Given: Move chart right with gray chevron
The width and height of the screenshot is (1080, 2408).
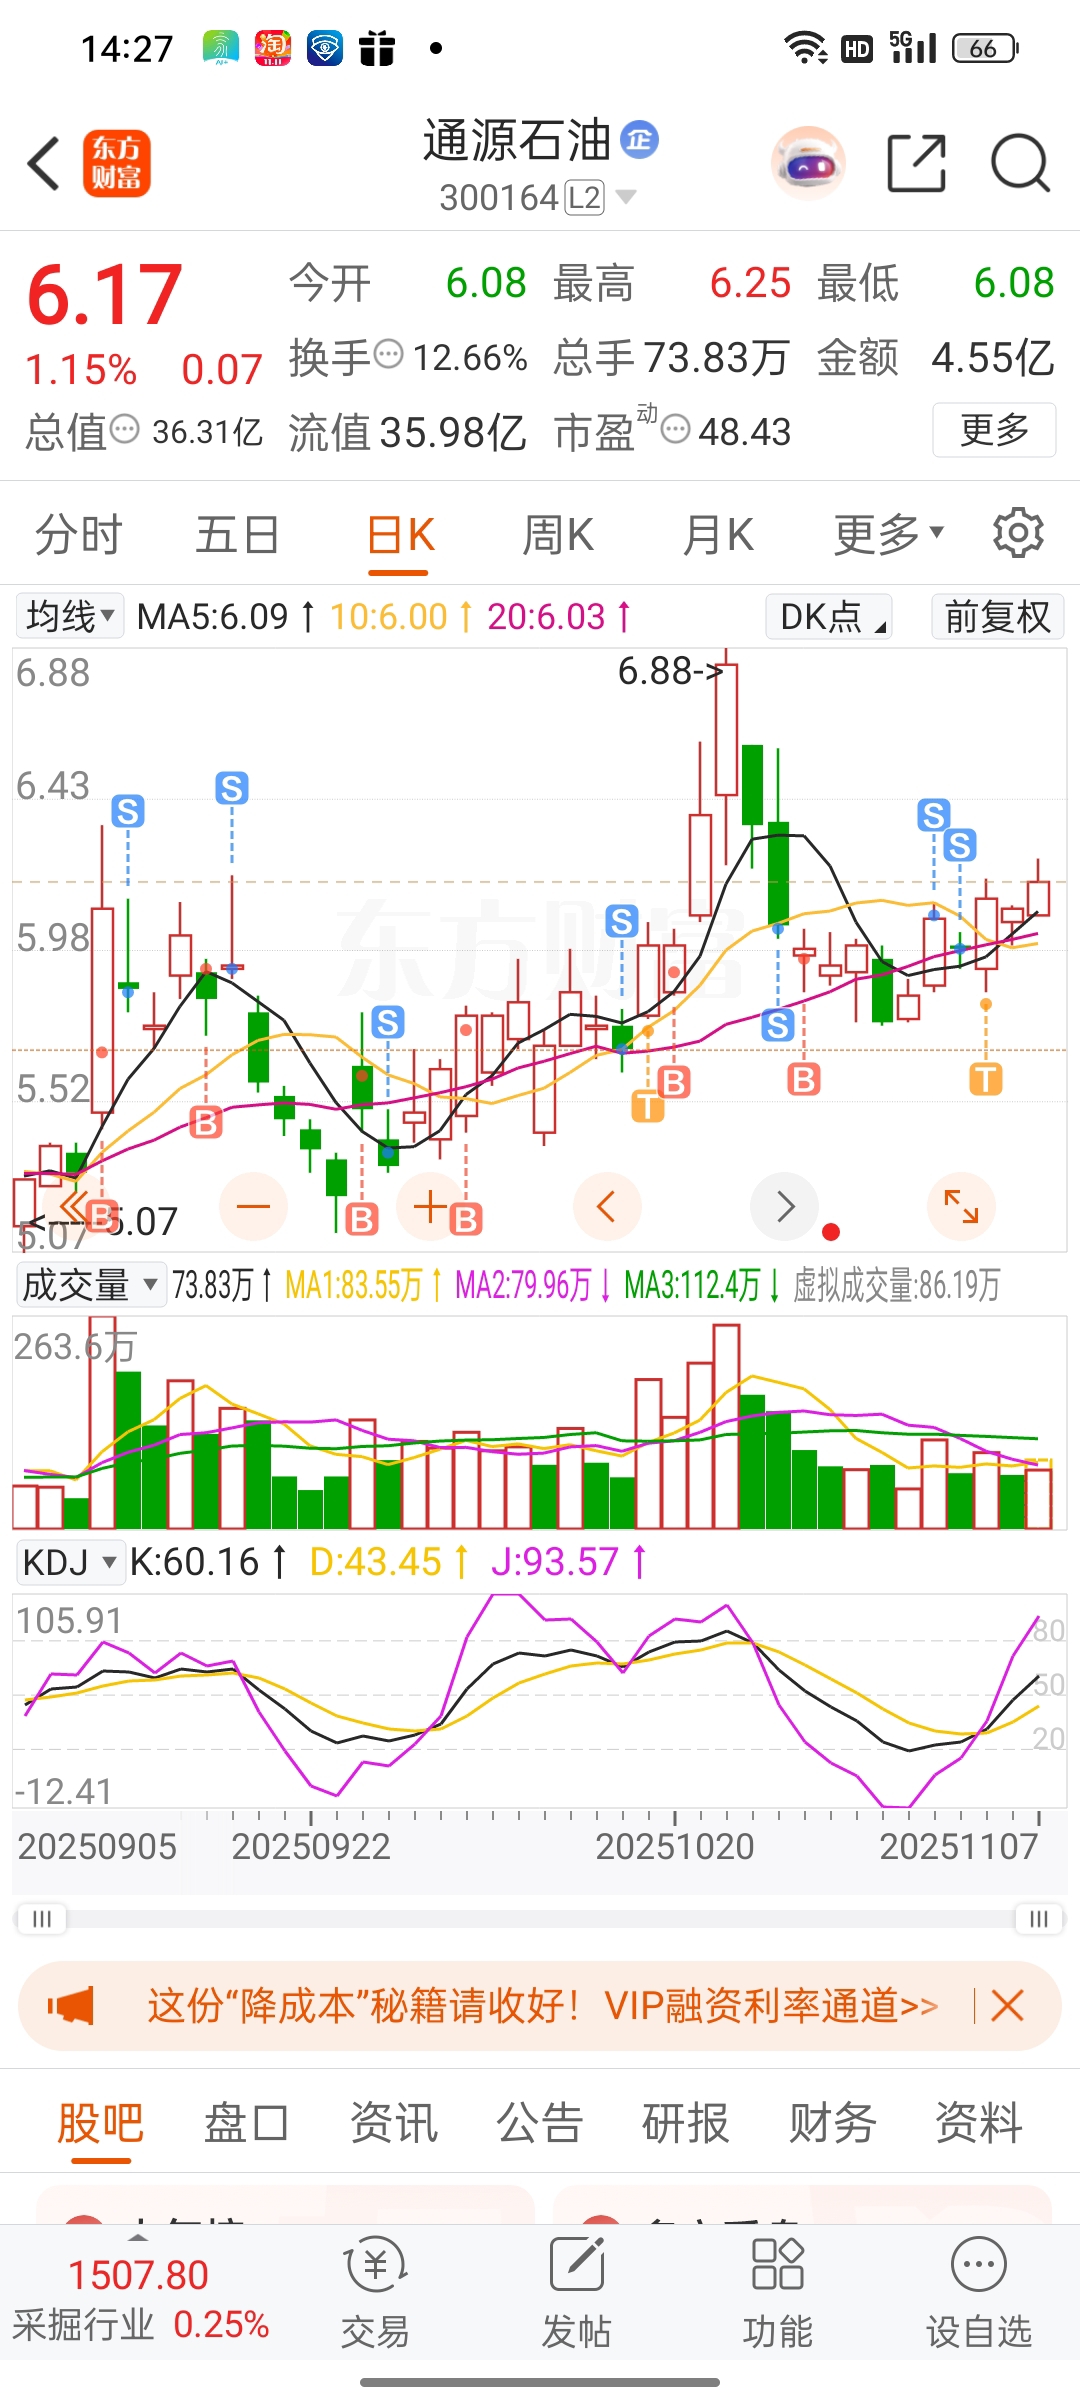Looking at the screenshot, I should click(785, 1206).
